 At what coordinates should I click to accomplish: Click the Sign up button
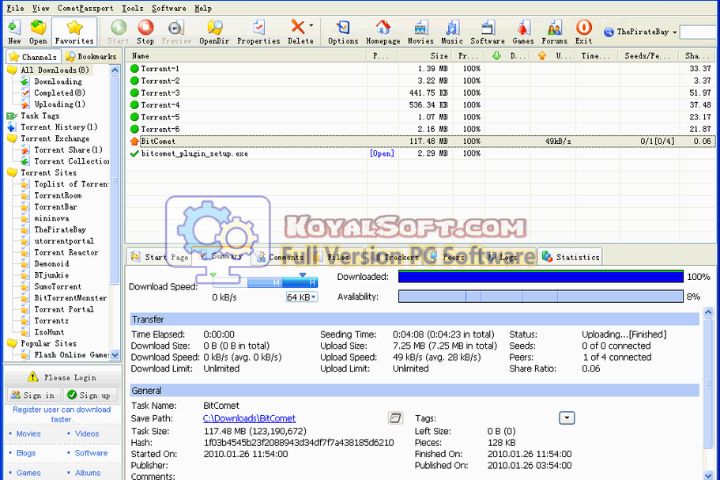[88, 395]
